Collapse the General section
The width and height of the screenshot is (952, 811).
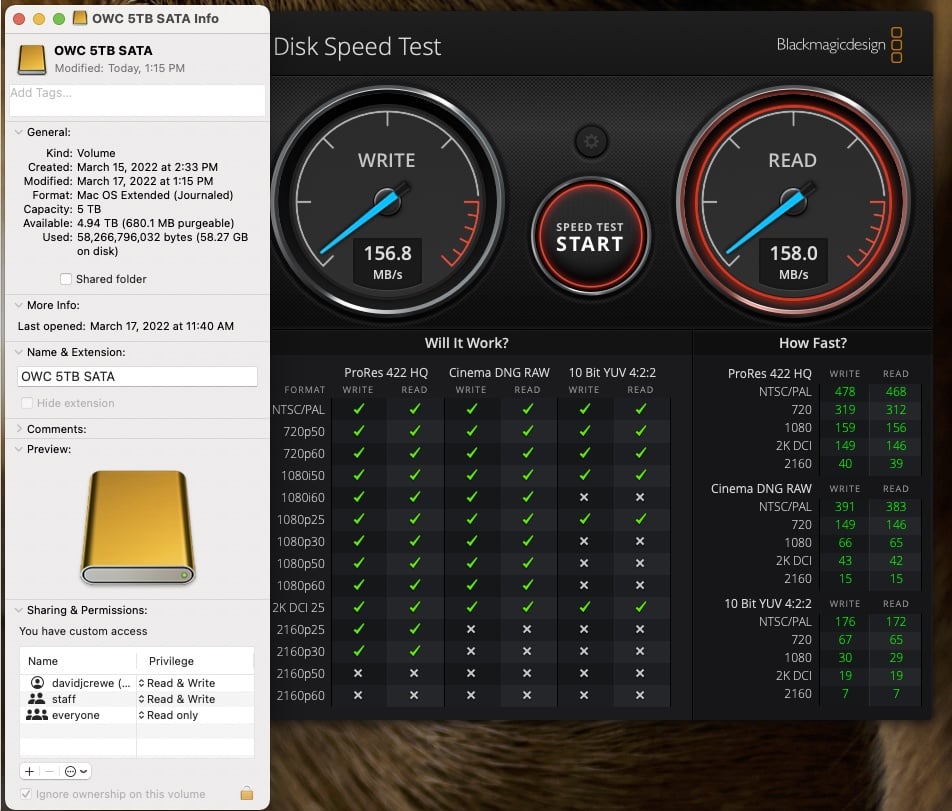pyautogui.click(x=18, y=132)
